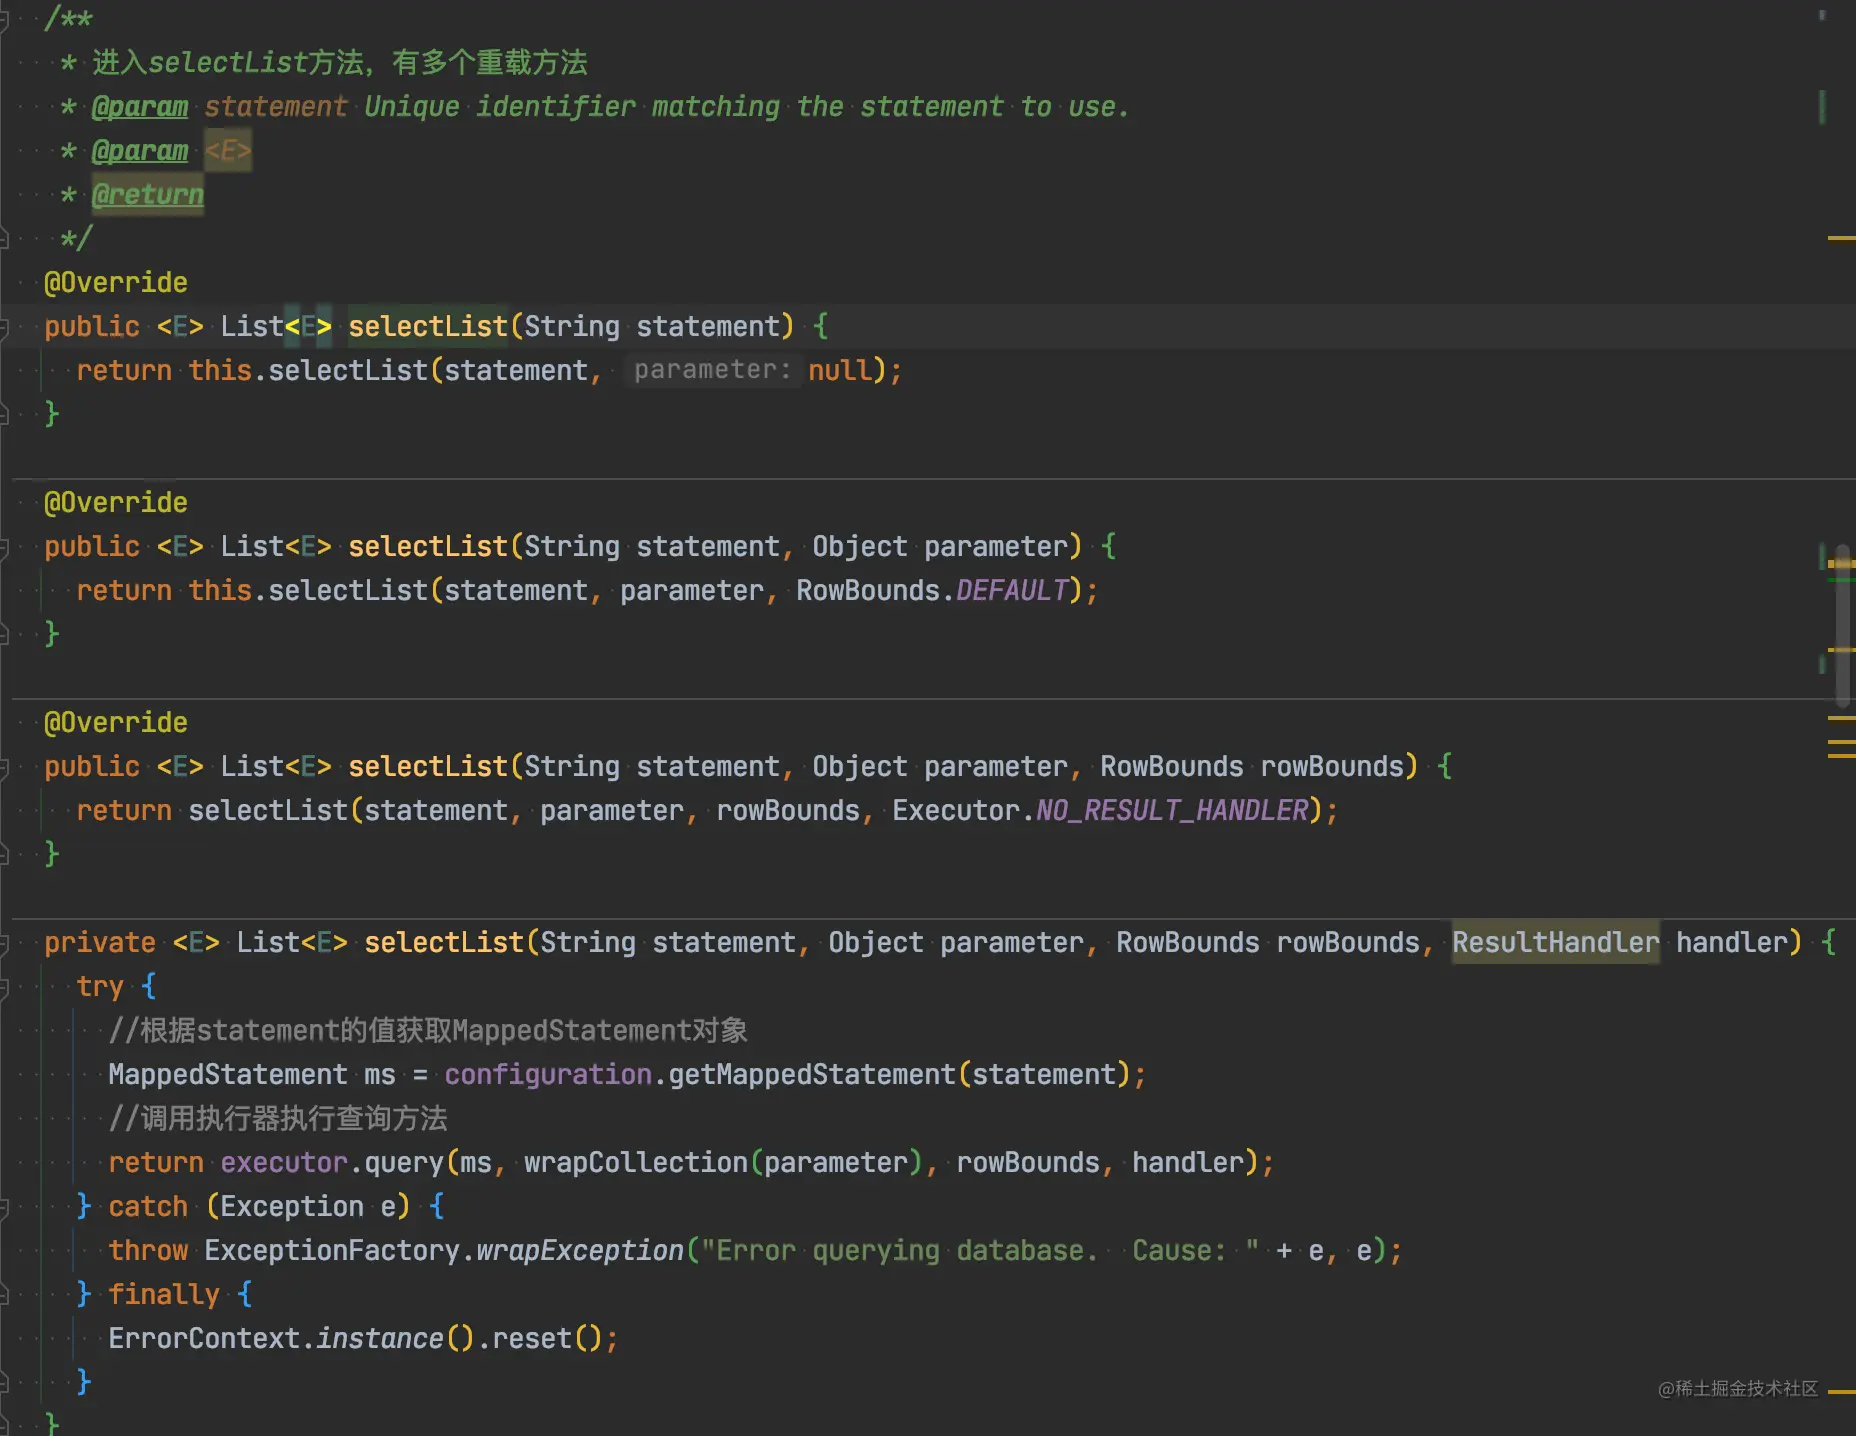
Task: Click the executor.query method call
Action: click(332, 1163)
